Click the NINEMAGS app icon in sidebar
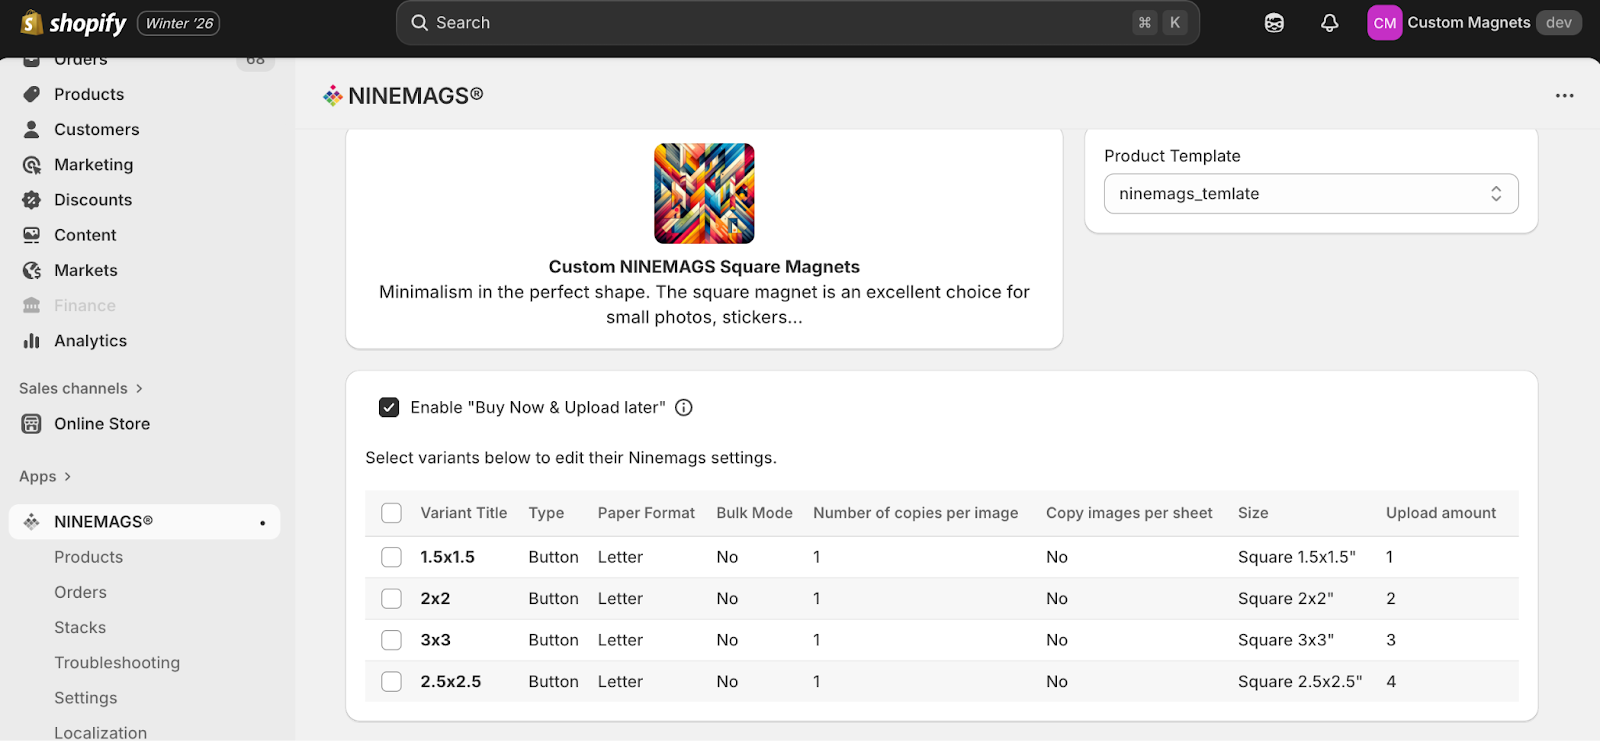 point(32,522)
